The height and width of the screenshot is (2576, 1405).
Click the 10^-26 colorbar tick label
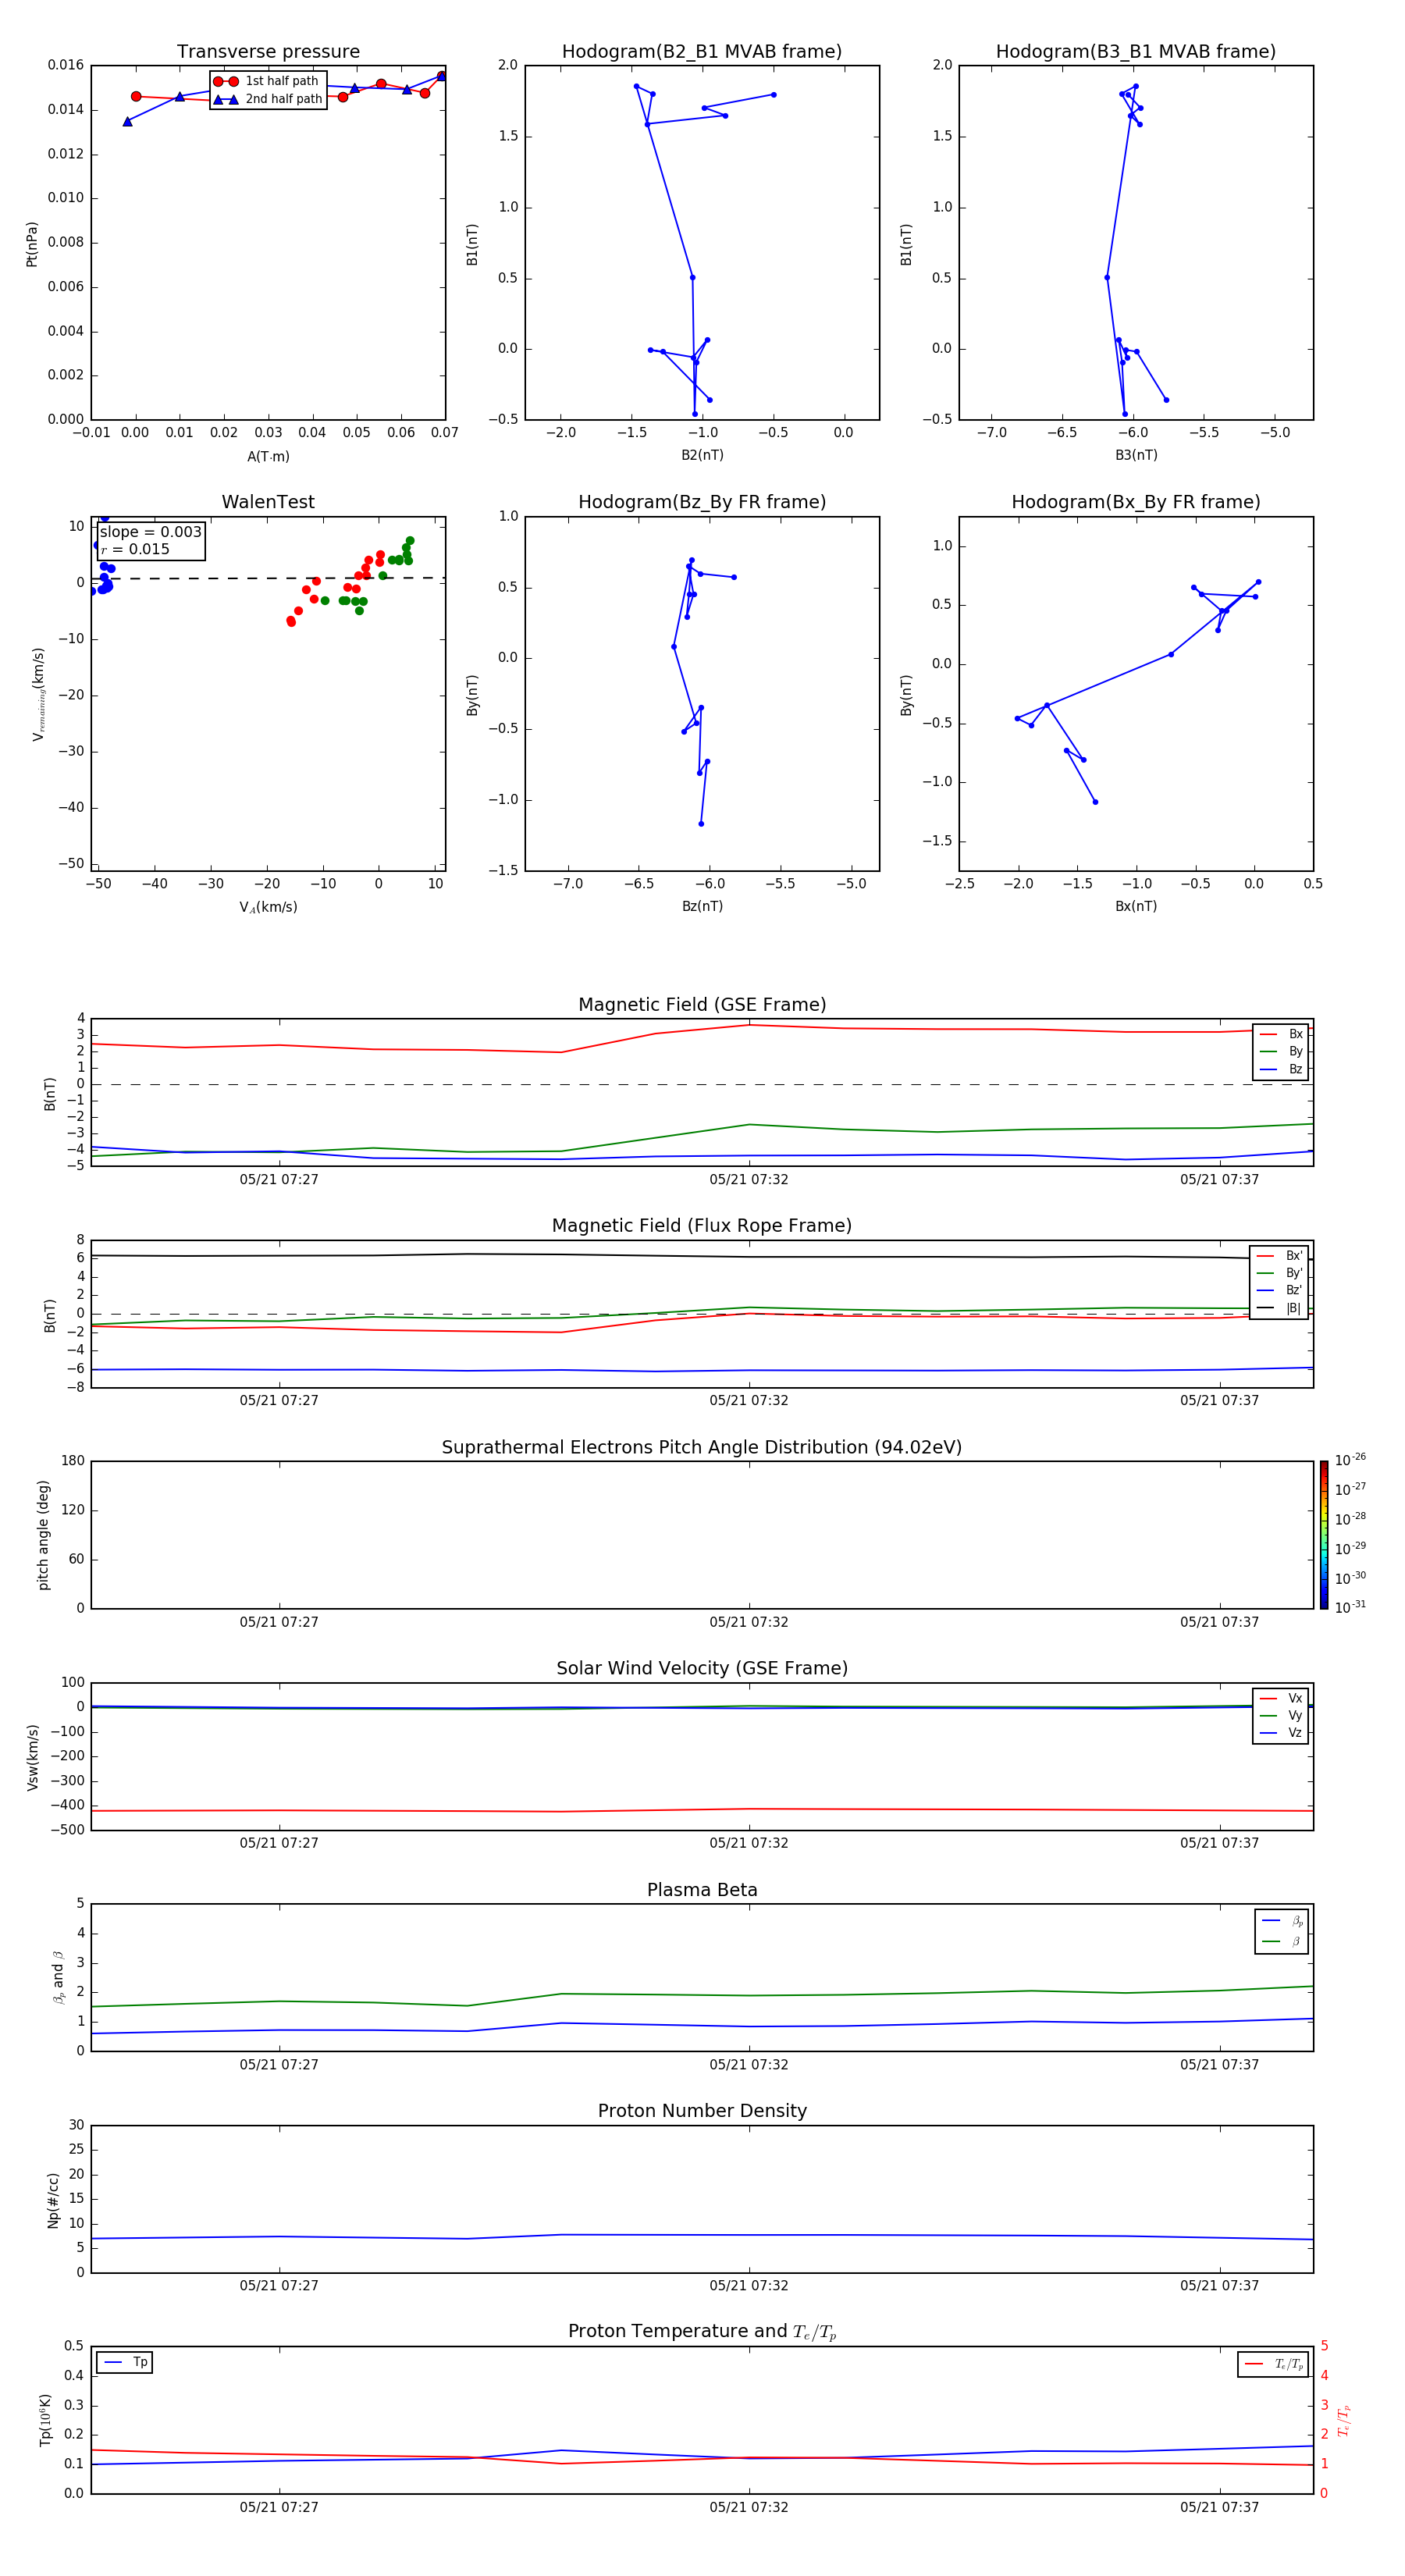click(x=1350, y=1460)
